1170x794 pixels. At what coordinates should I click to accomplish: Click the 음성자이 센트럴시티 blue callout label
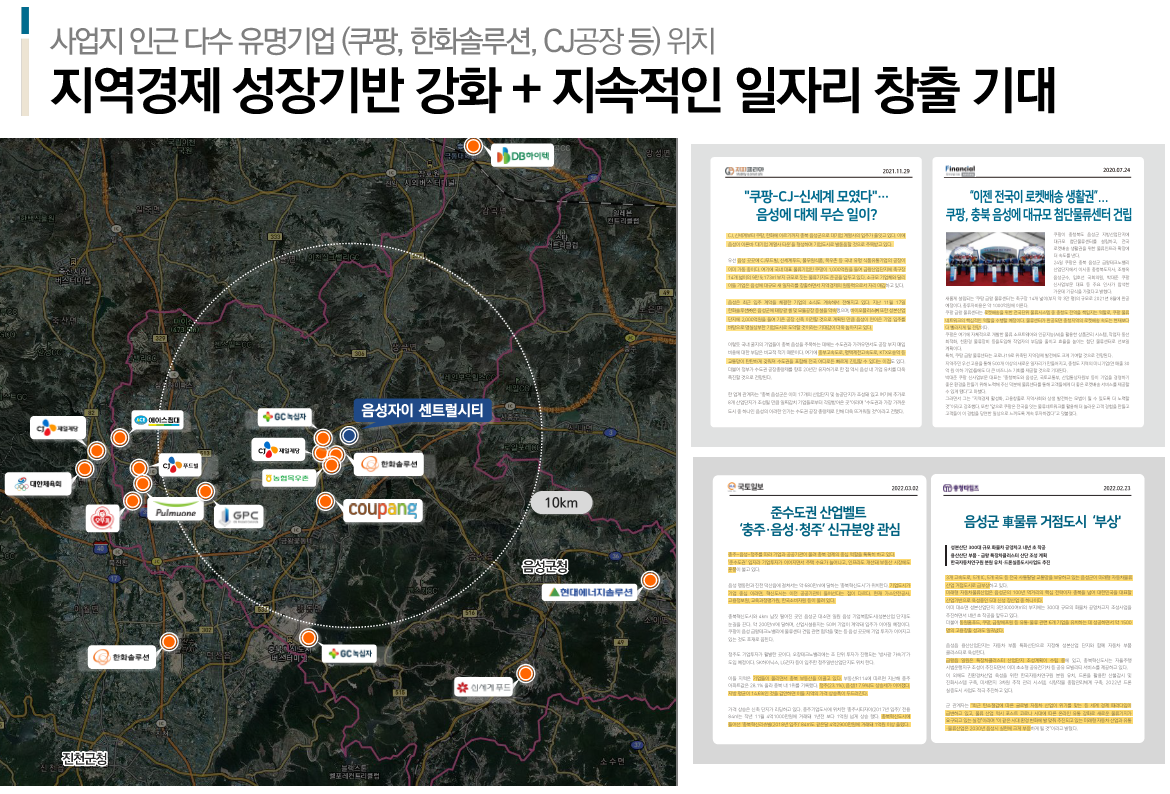point(422,410)
